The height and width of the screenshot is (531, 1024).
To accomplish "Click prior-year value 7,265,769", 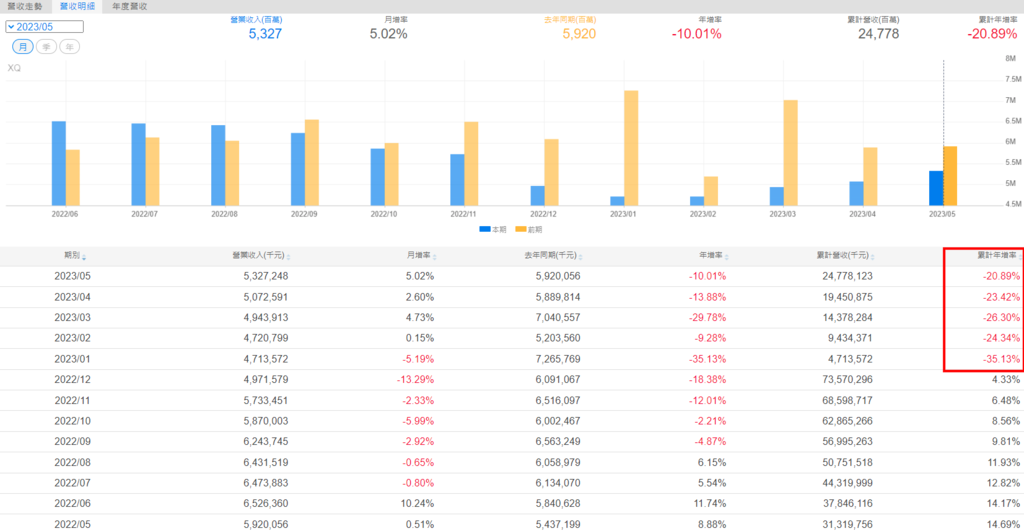I will [558, 359].
